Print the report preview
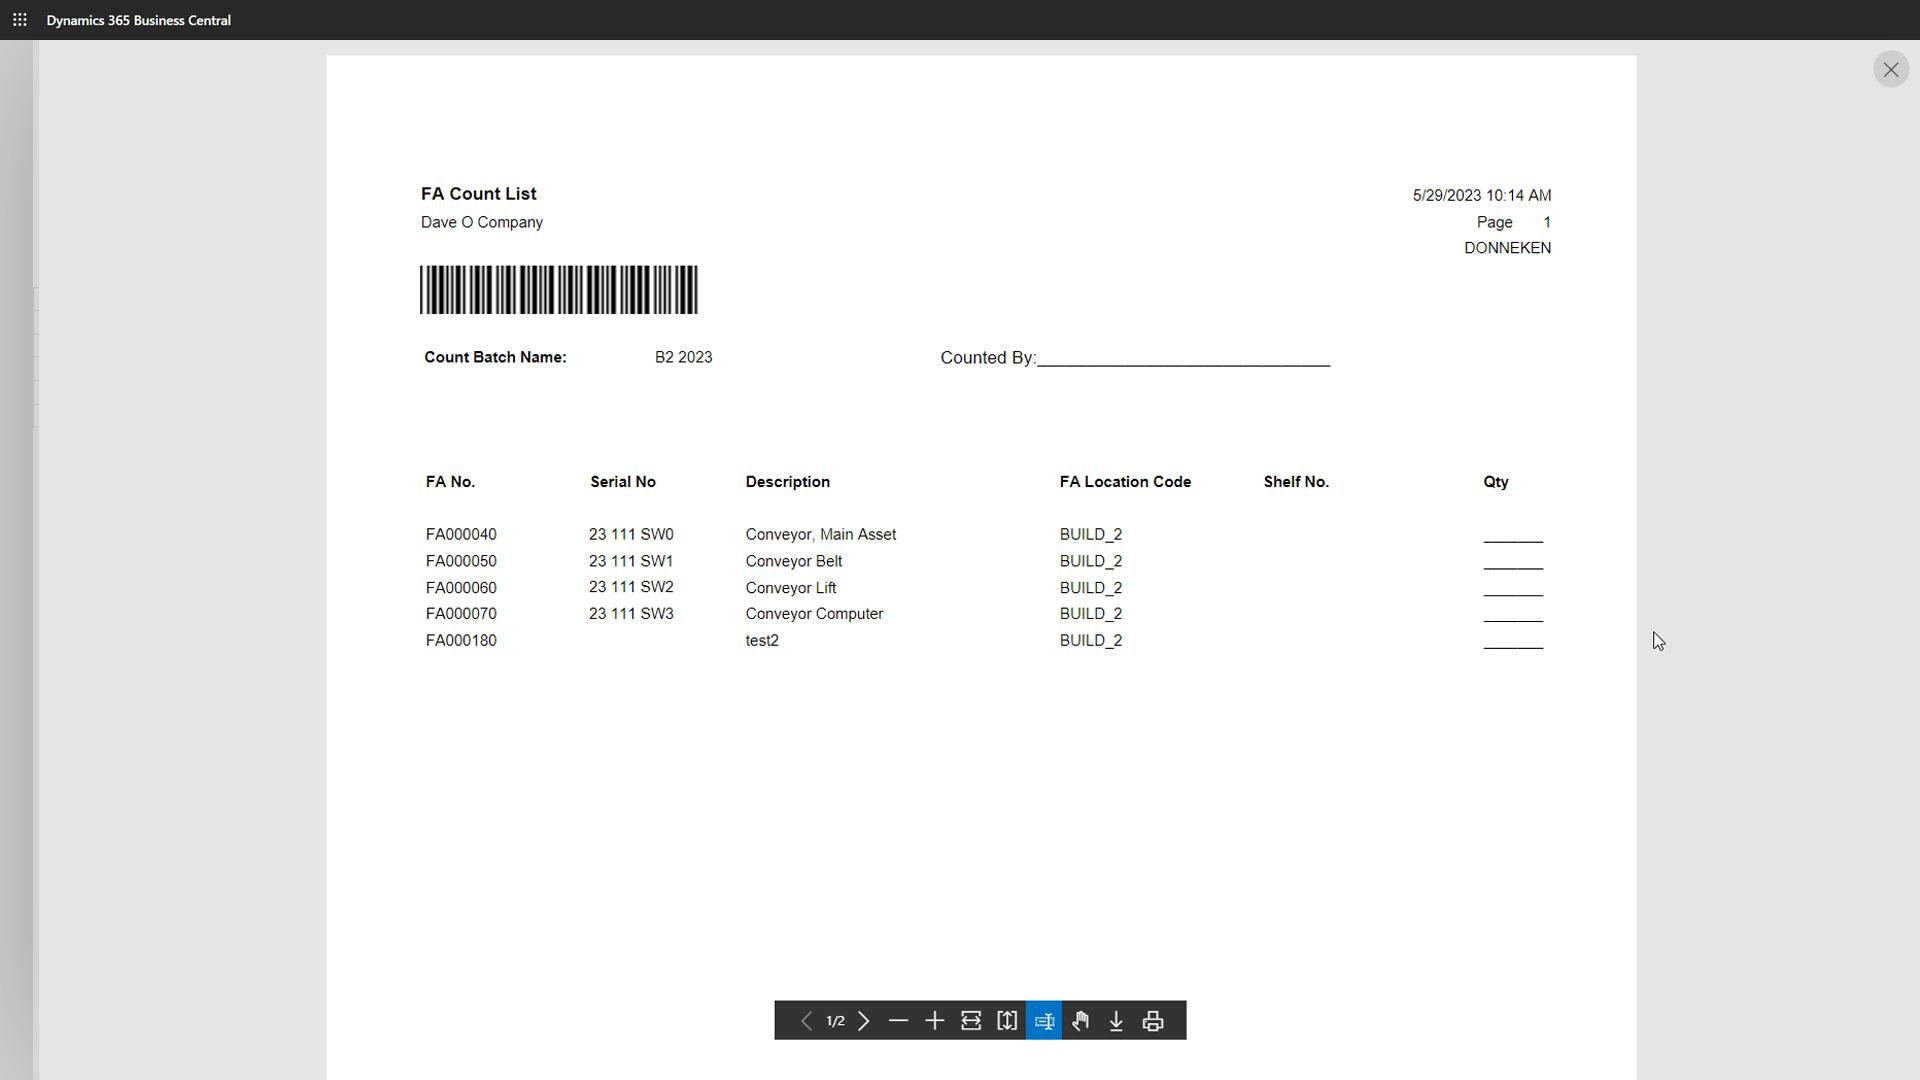This screenshot has width=1920, height=1080. coord(1153,1021)
